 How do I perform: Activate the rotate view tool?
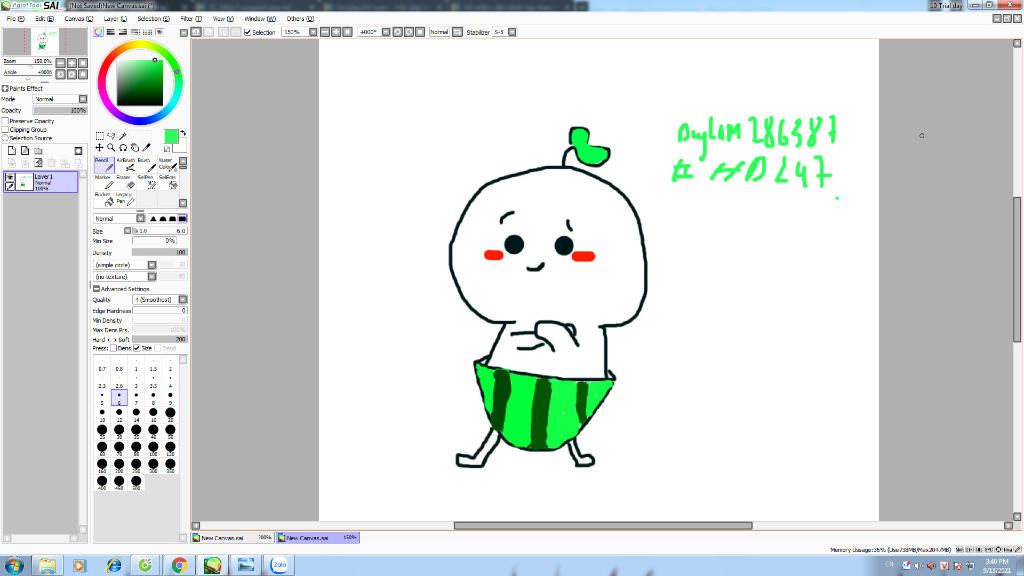[123, 148]
